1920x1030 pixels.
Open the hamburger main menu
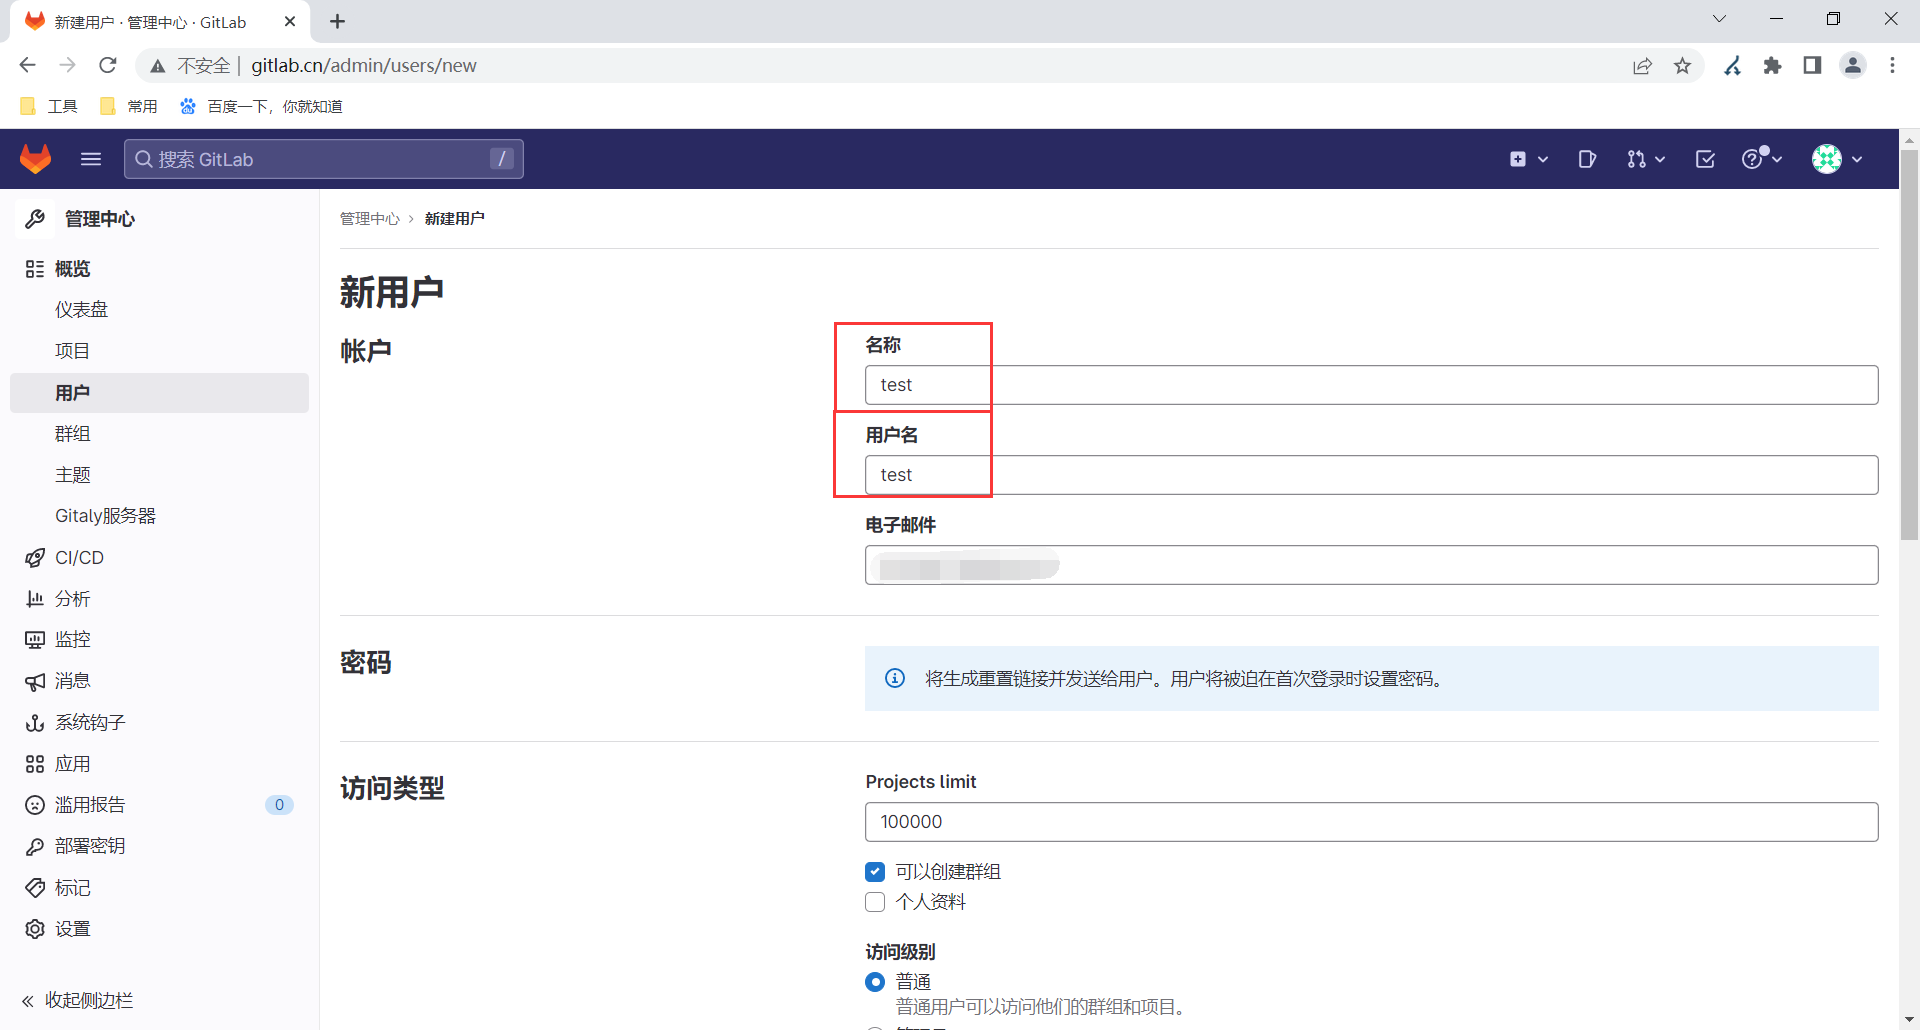tap(91, 159)
